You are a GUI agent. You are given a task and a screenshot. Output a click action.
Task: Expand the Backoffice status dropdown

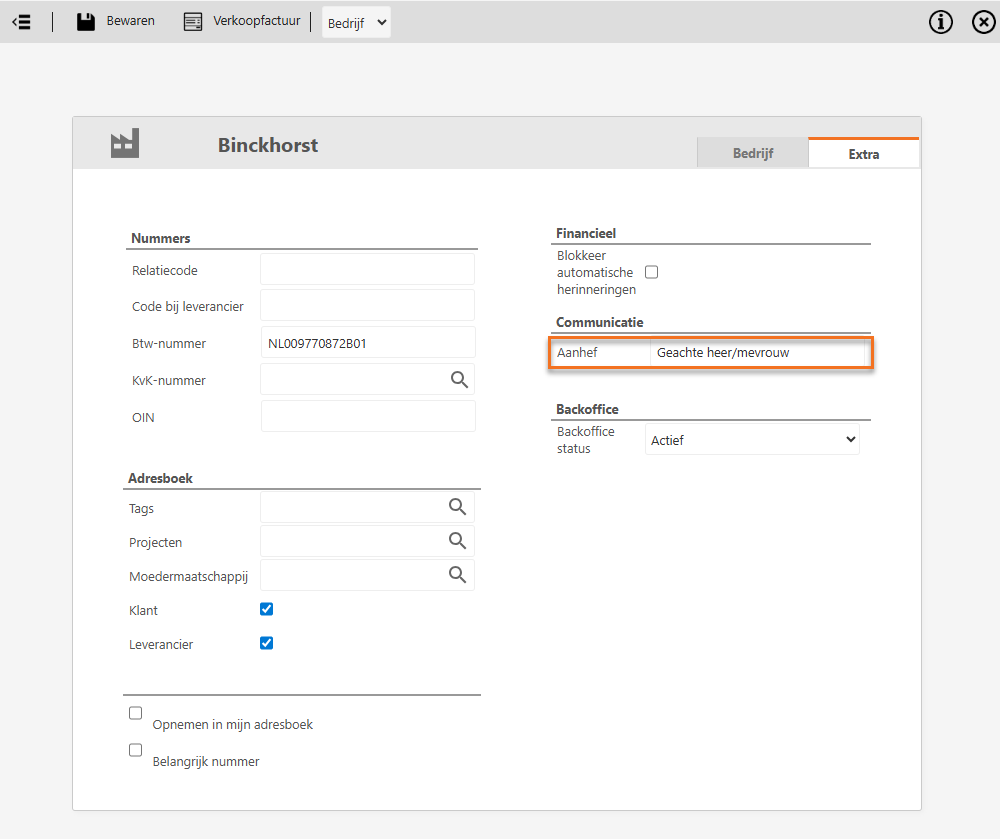(752, 439)
